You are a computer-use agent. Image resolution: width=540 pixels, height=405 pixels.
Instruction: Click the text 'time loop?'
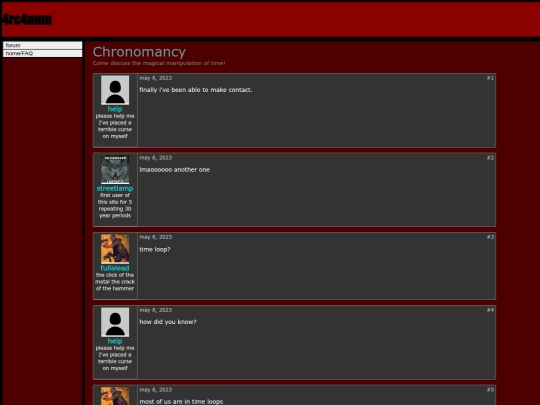coord(155,249)
